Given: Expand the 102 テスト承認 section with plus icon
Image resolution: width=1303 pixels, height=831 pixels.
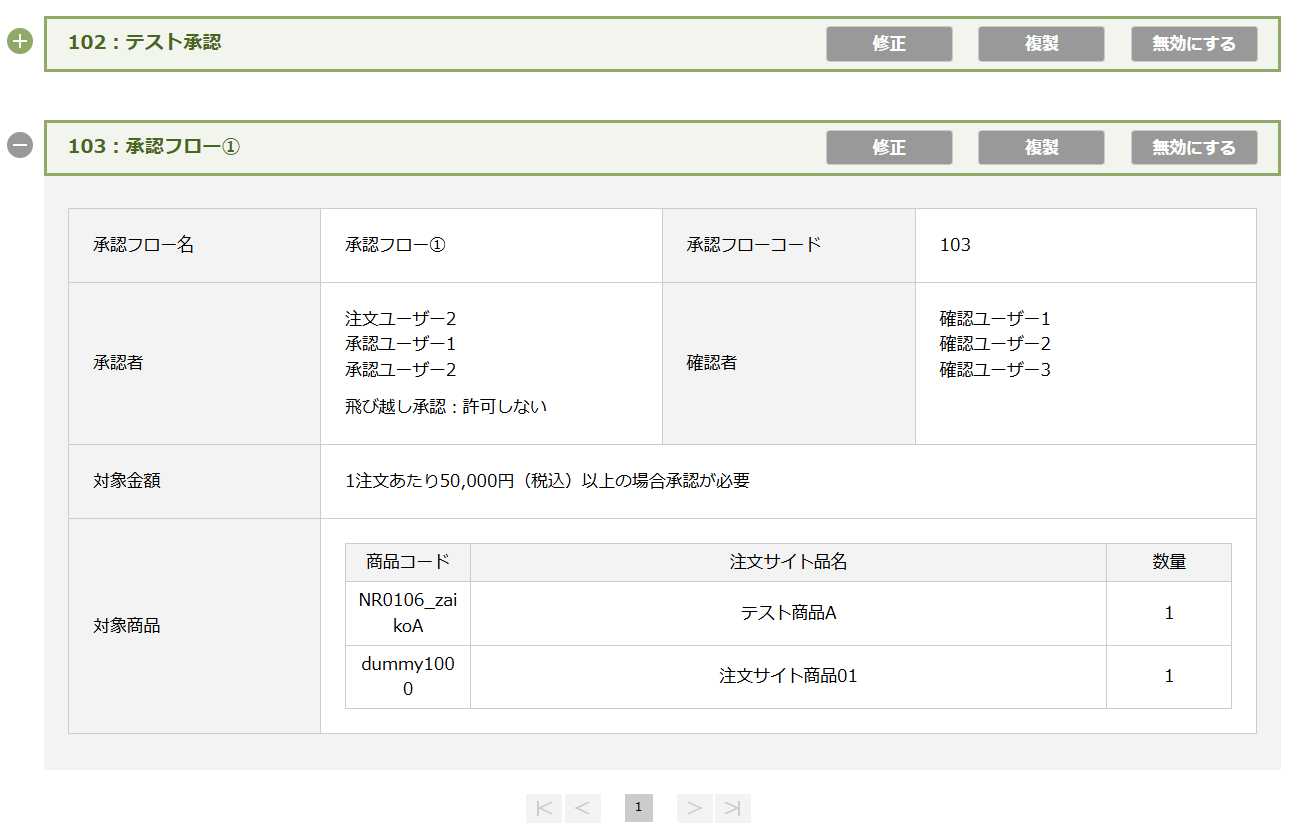Looking at the screenshot, I should coord(20,42).
